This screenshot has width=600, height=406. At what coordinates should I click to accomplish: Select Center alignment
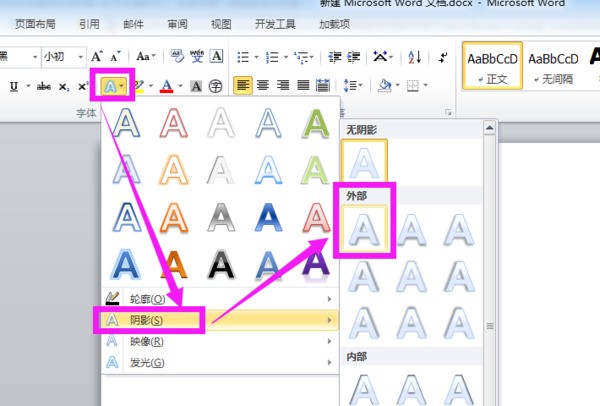(x=262, y=85)
